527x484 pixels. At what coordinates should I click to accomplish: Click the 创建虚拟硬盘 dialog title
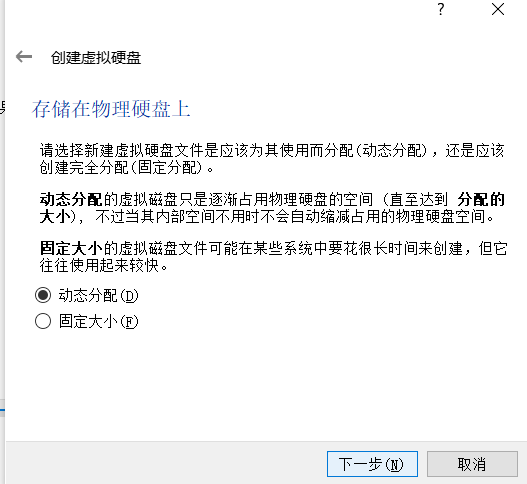click(96, 57)
